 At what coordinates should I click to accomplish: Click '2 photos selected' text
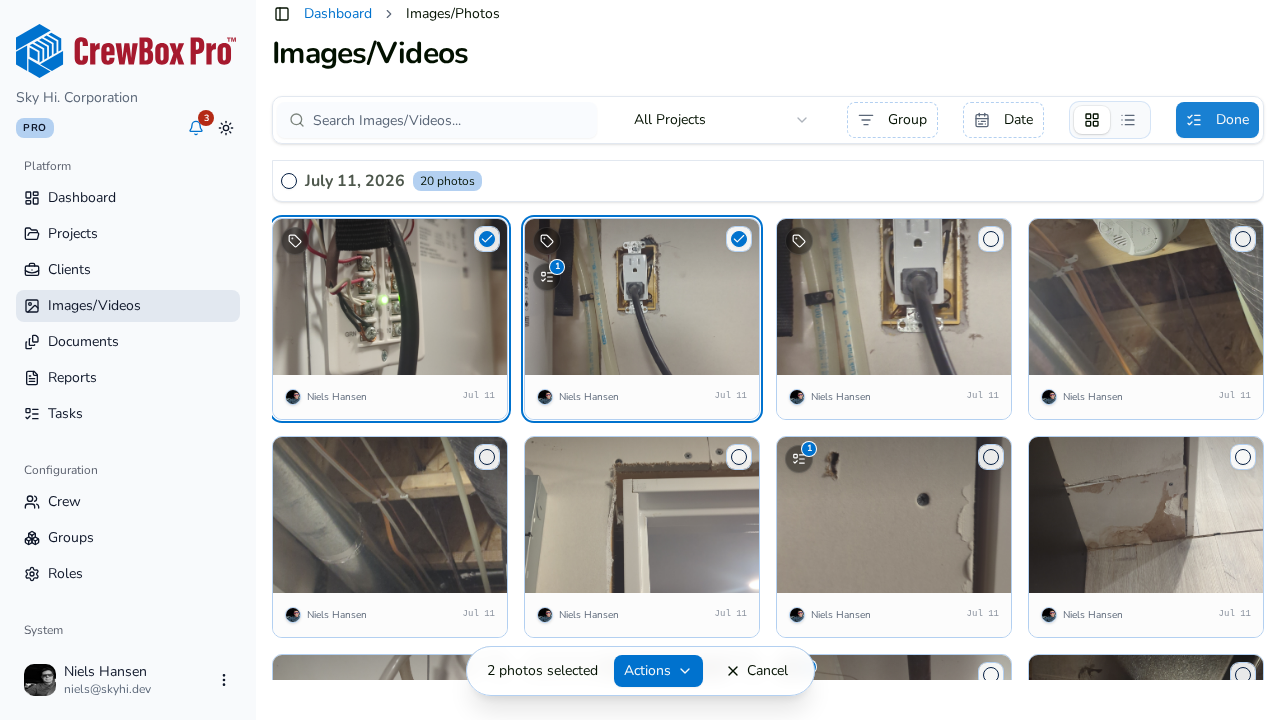pos(542,671)
